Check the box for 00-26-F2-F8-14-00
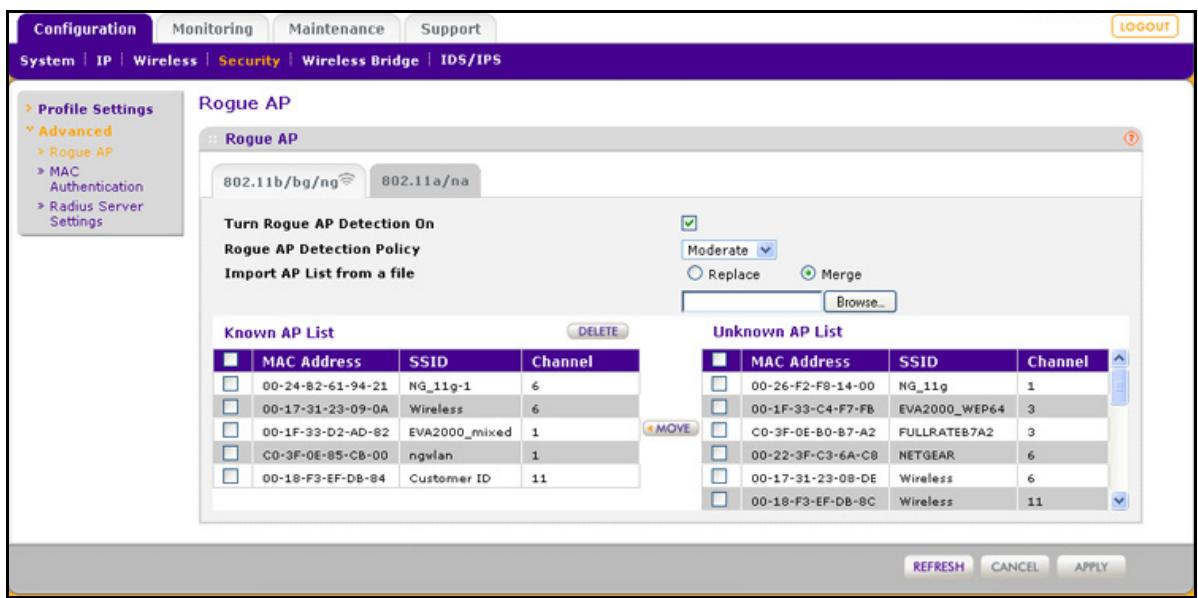 coord(717,386)
